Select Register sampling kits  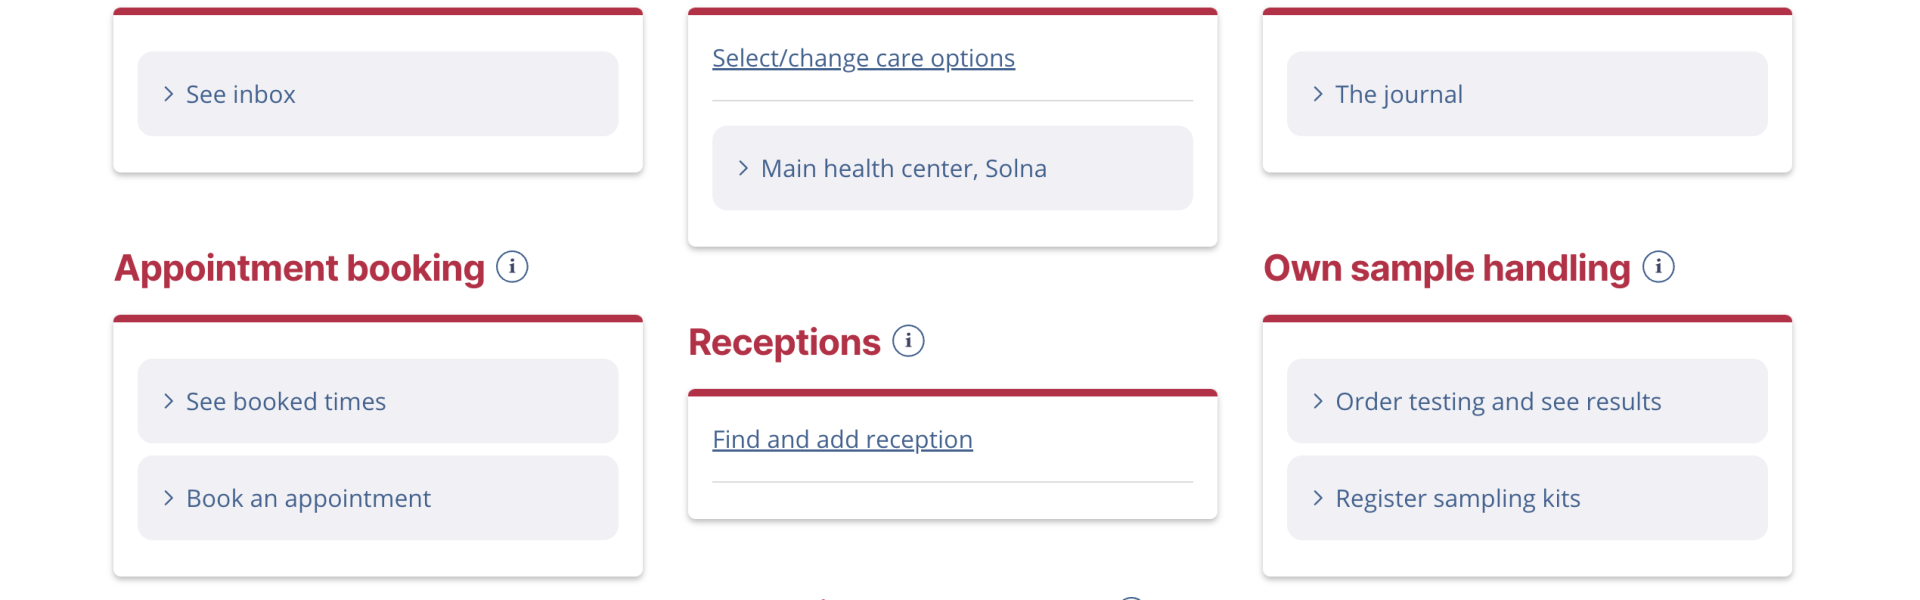[x=1527, y=498]
